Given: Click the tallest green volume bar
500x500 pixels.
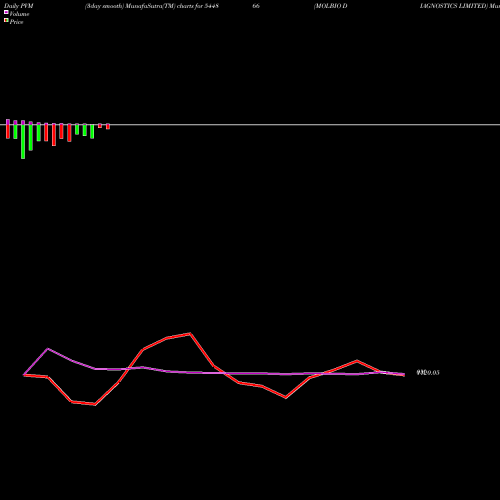Looking at the screenshot, I should [x=23, y=141].
